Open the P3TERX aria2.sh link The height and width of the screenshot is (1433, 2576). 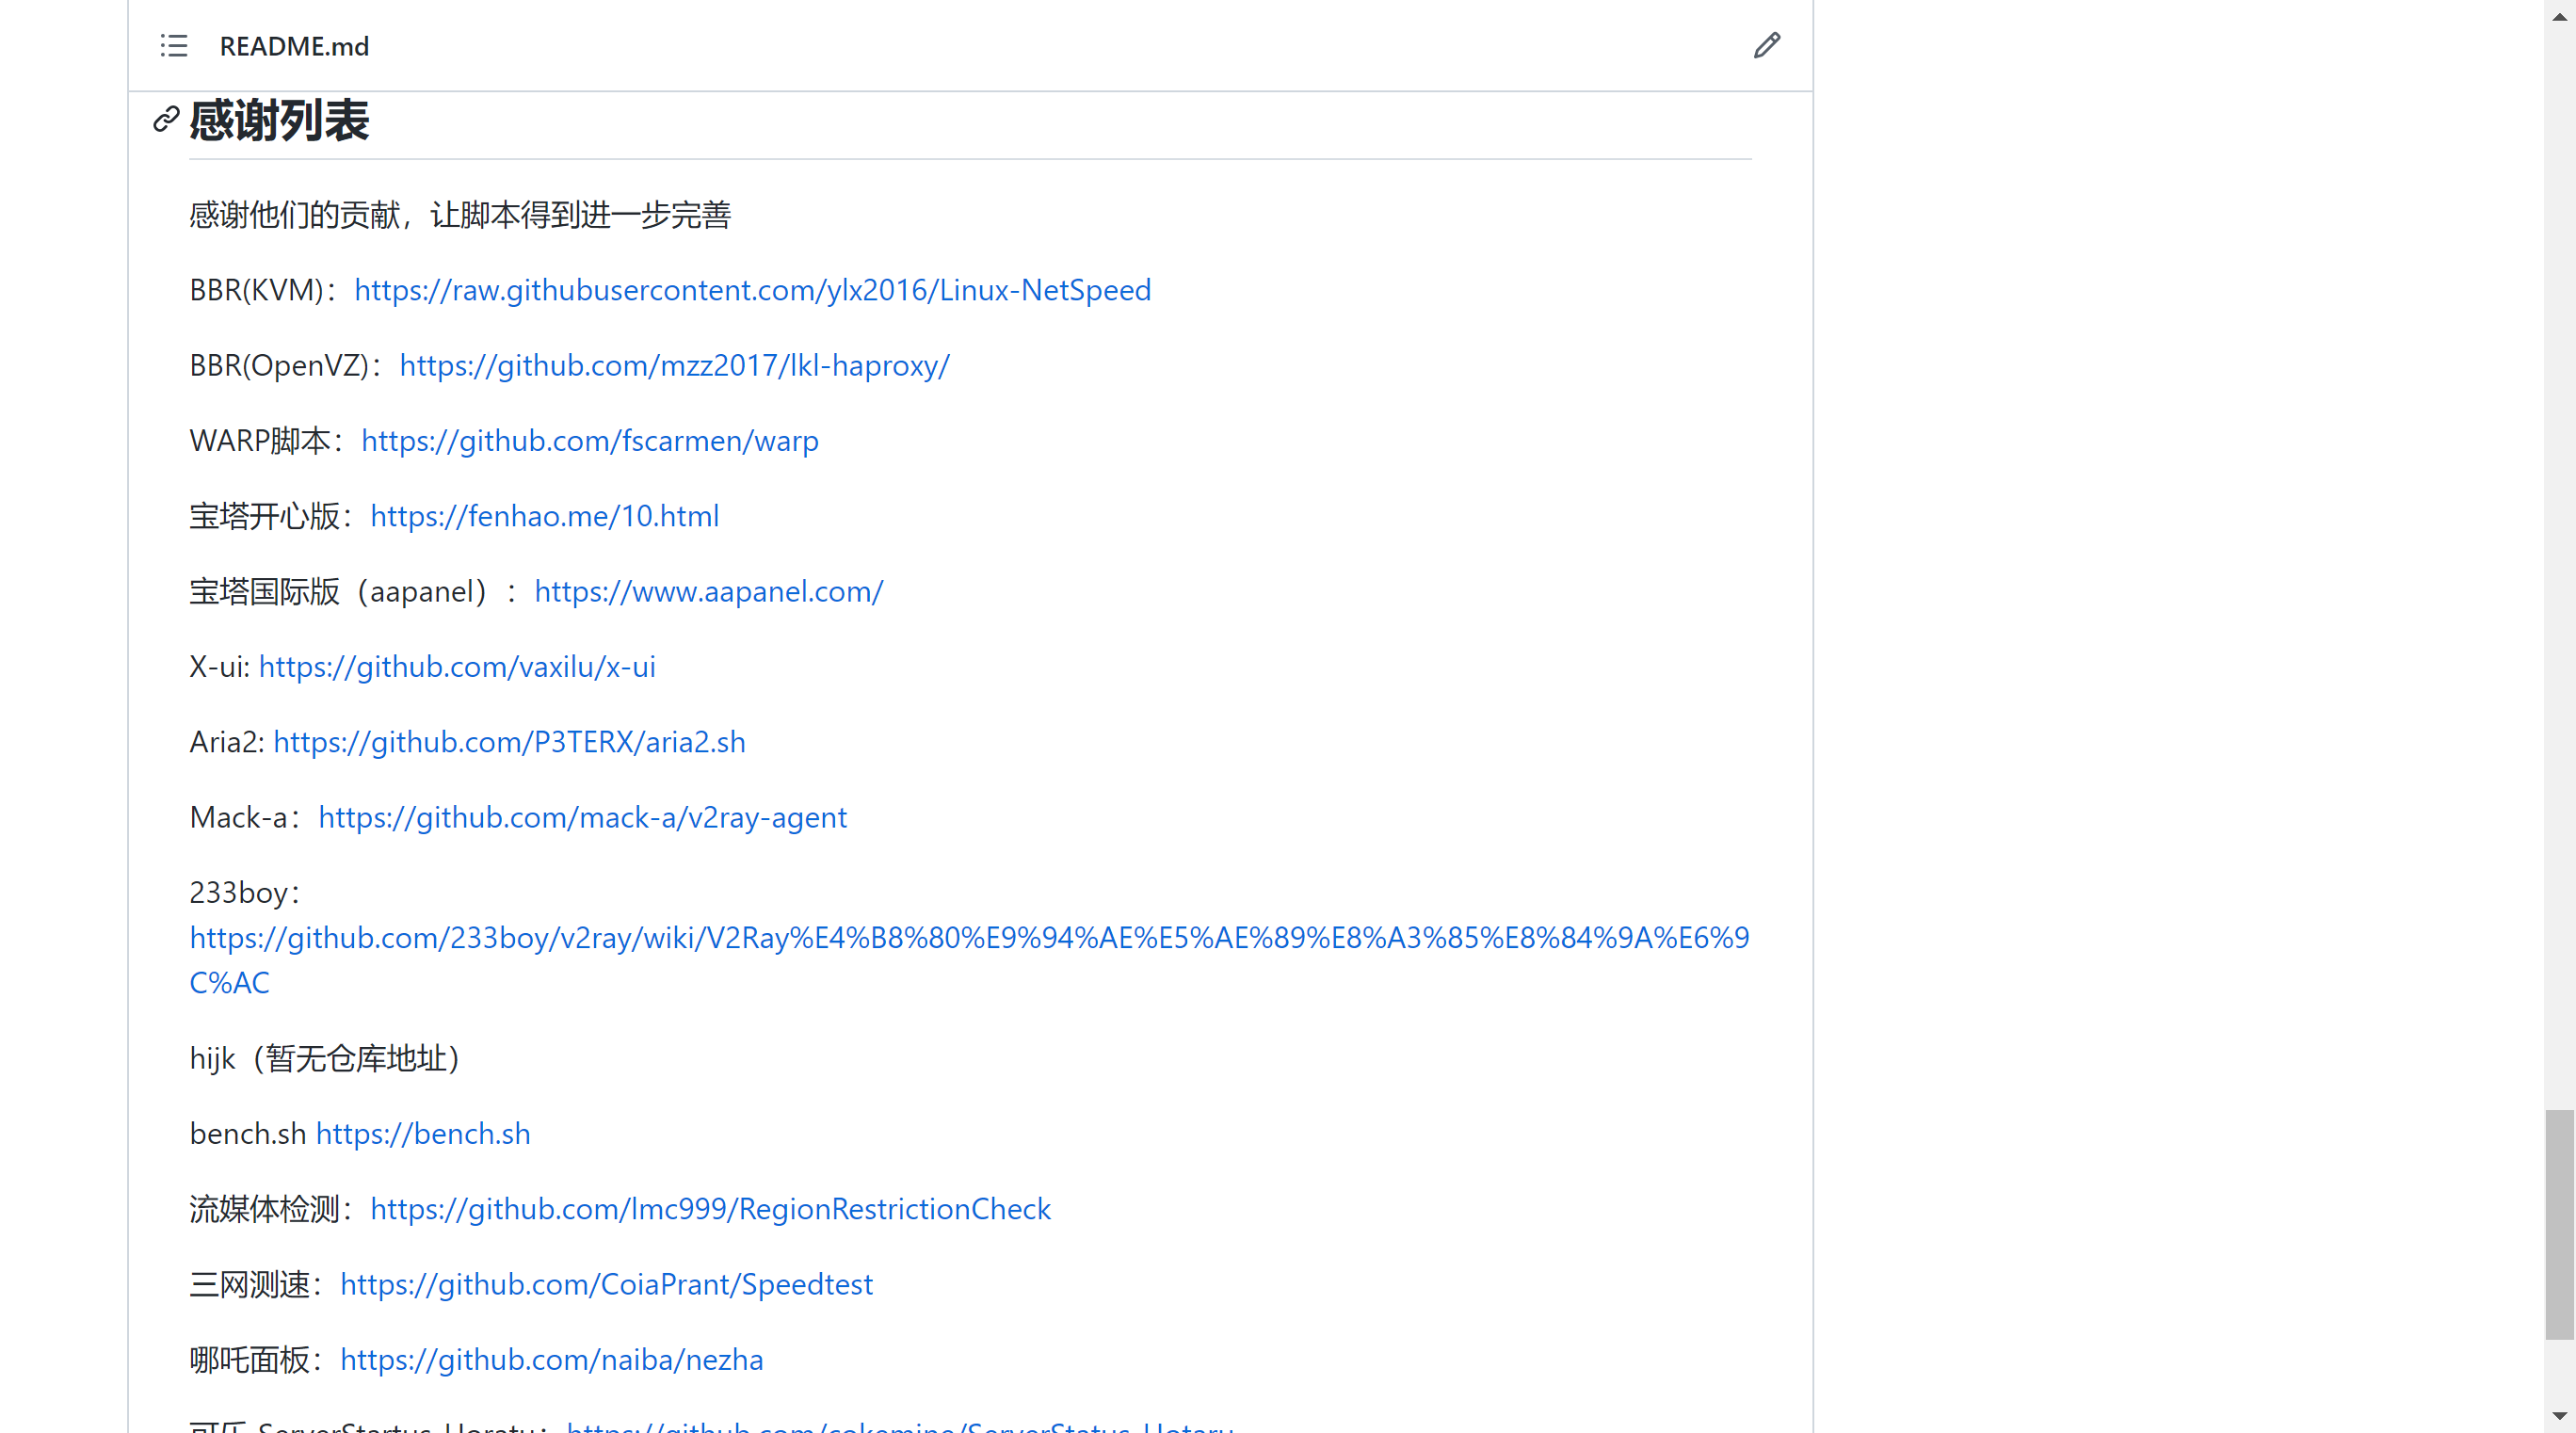coord(509,742)
